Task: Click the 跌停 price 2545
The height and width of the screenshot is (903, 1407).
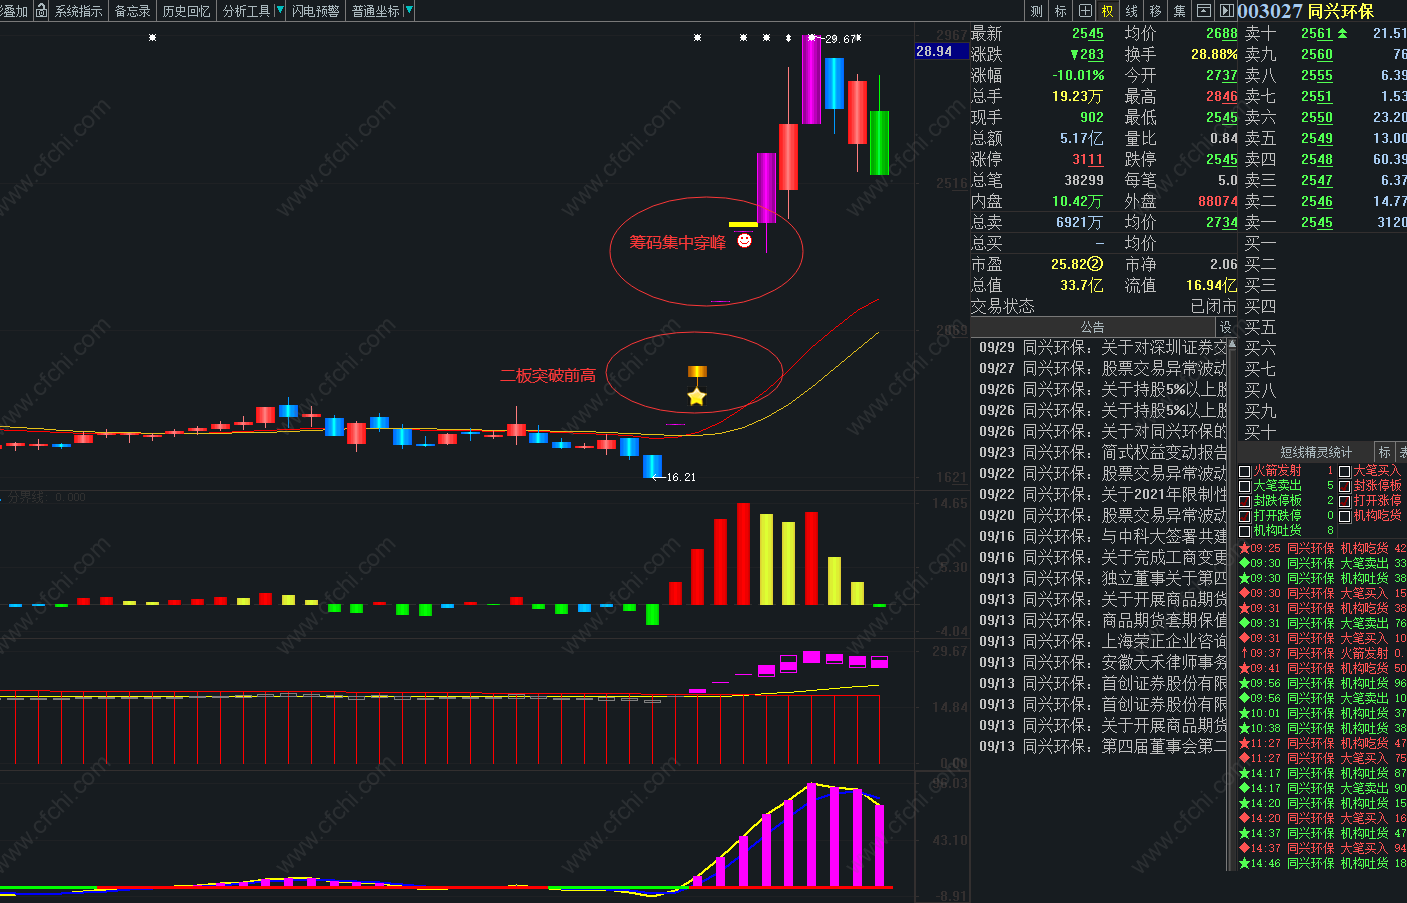Action: [1222, 159]
